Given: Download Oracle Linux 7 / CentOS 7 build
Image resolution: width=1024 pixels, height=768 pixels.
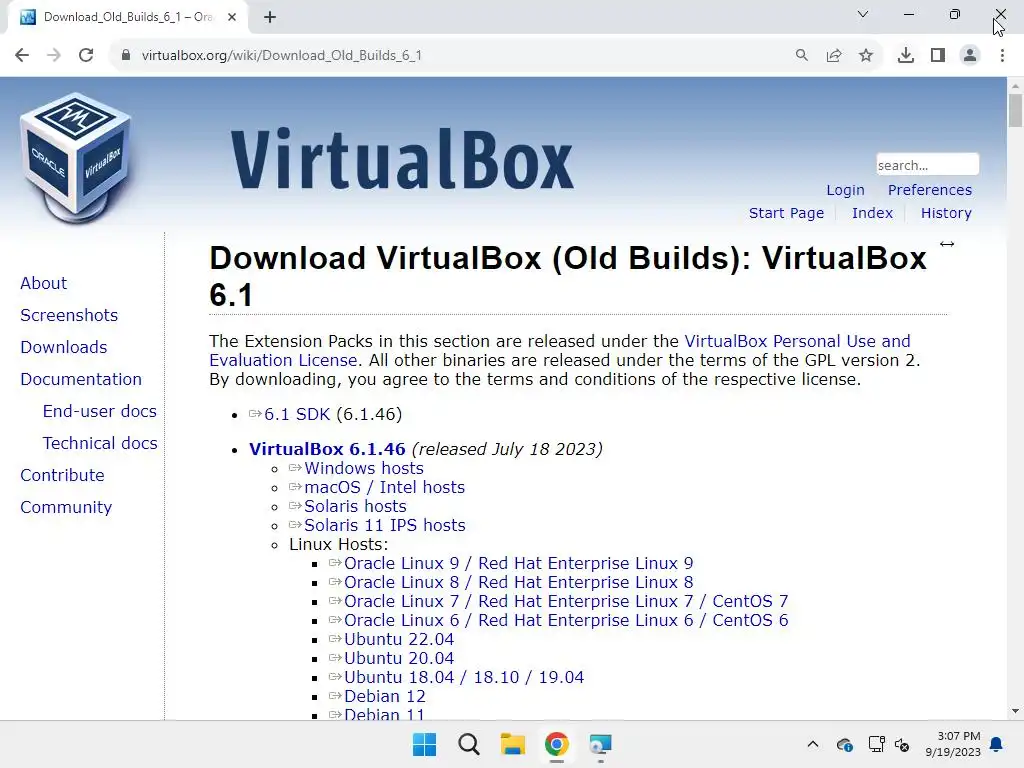Looking at the screenshot, I should click(566, 601).
